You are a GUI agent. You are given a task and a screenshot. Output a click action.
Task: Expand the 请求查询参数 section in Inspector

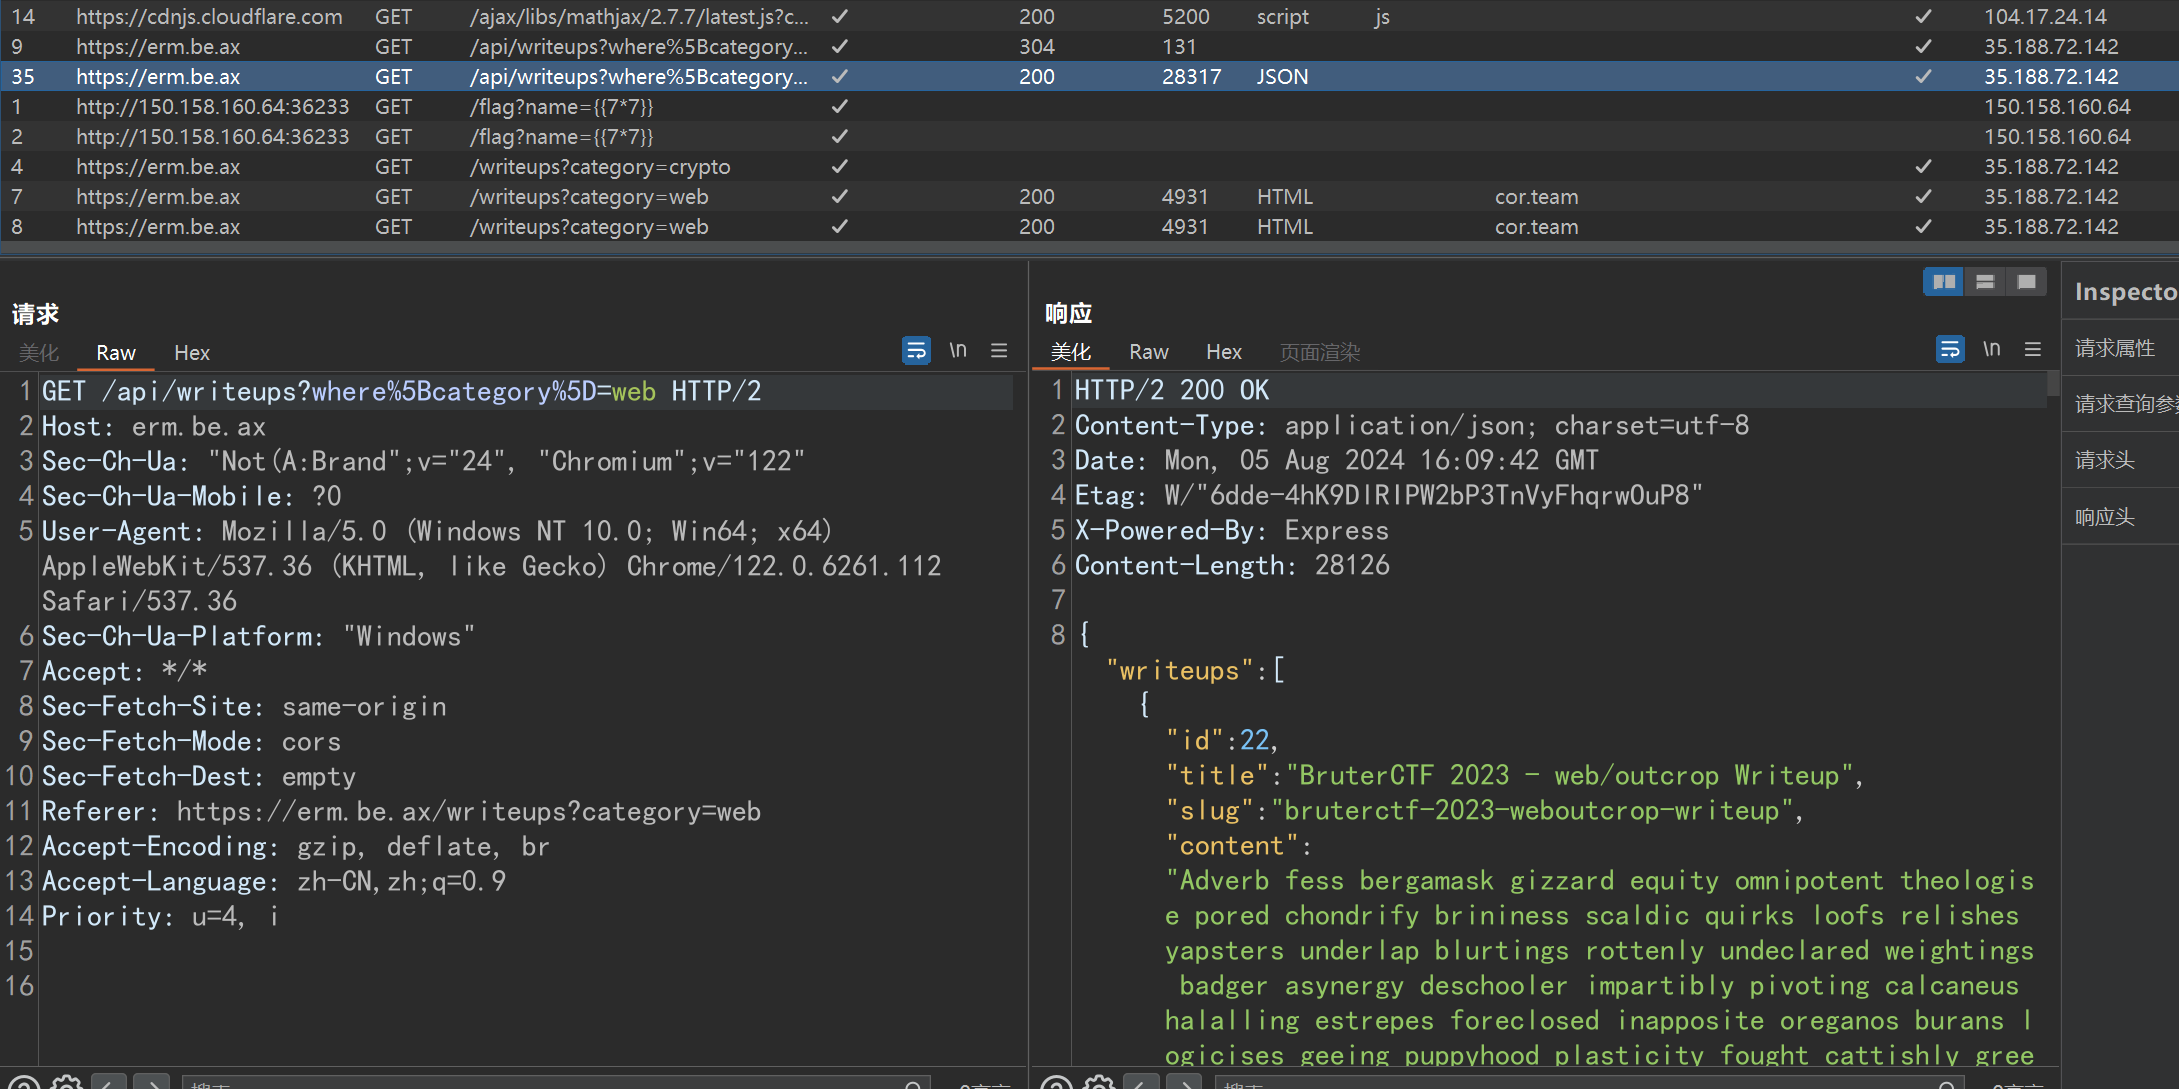click(2120, 404)
